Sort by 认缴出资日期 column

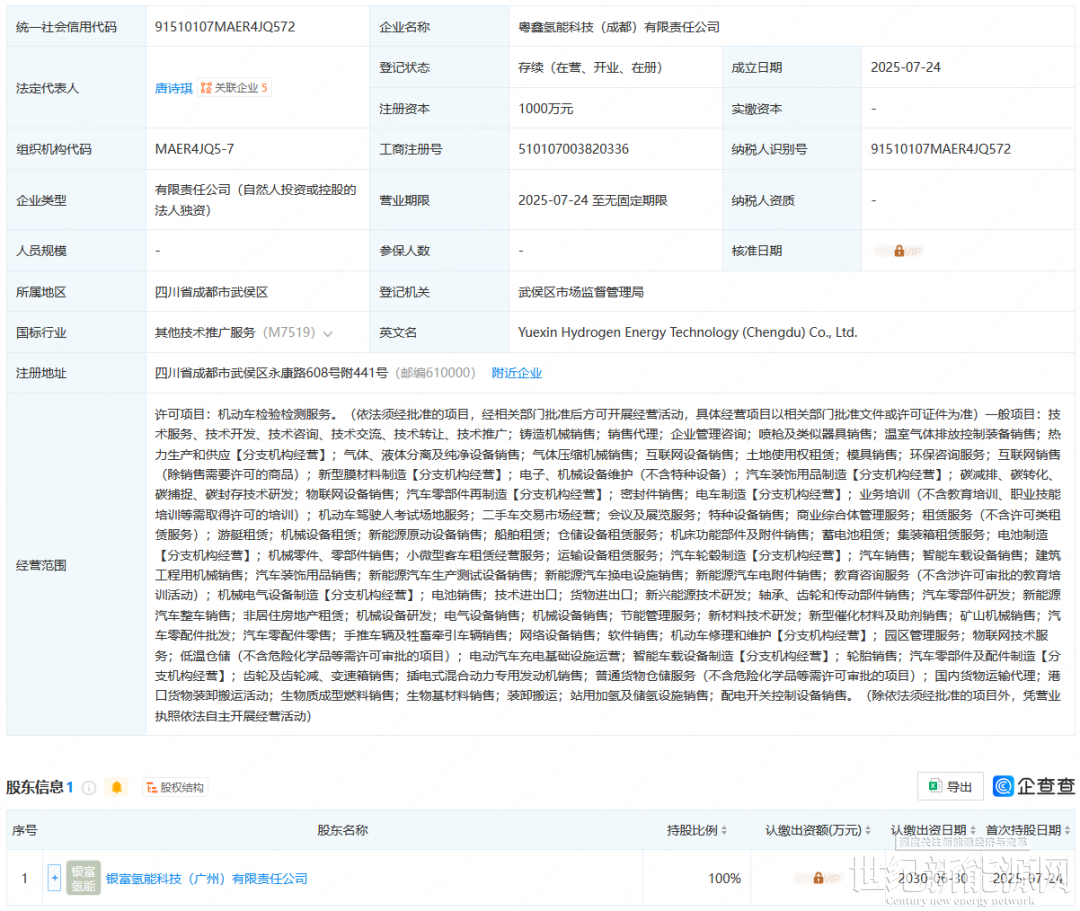click(x=973, y=830)
